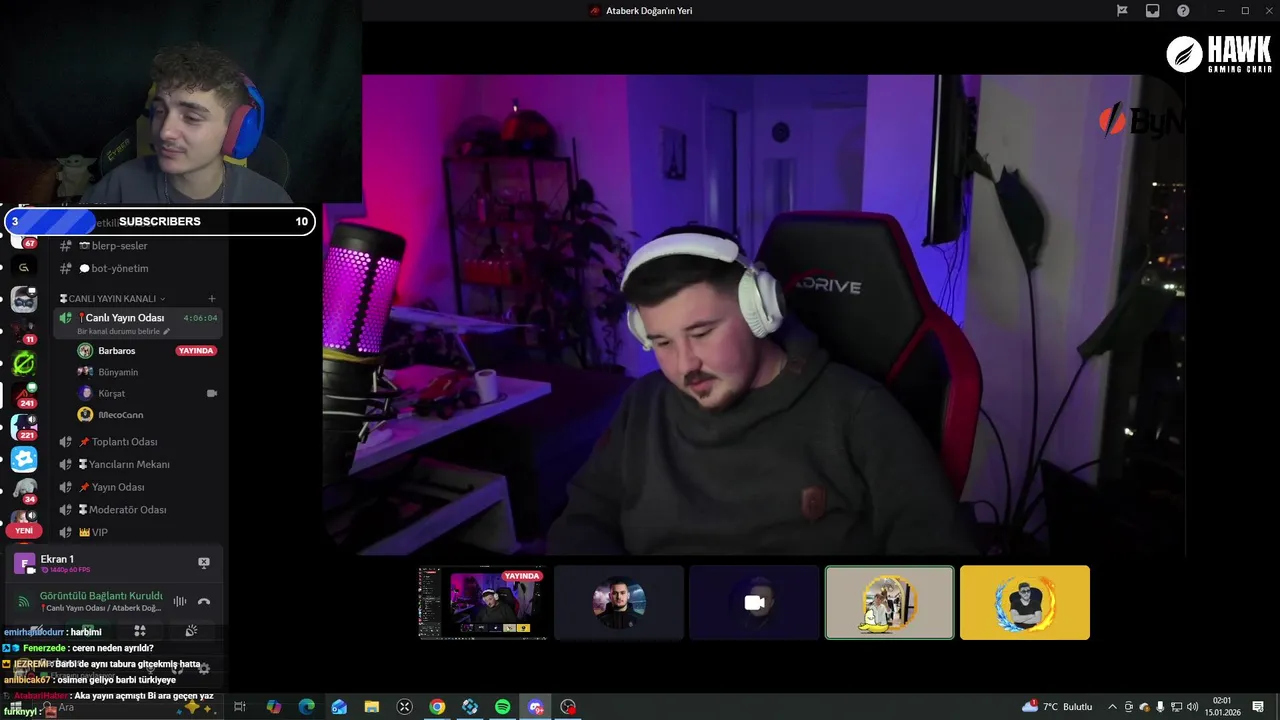Open the Xbox app from the taskbar
Viewport: 1280px width, 720px height.
[404, 707]
